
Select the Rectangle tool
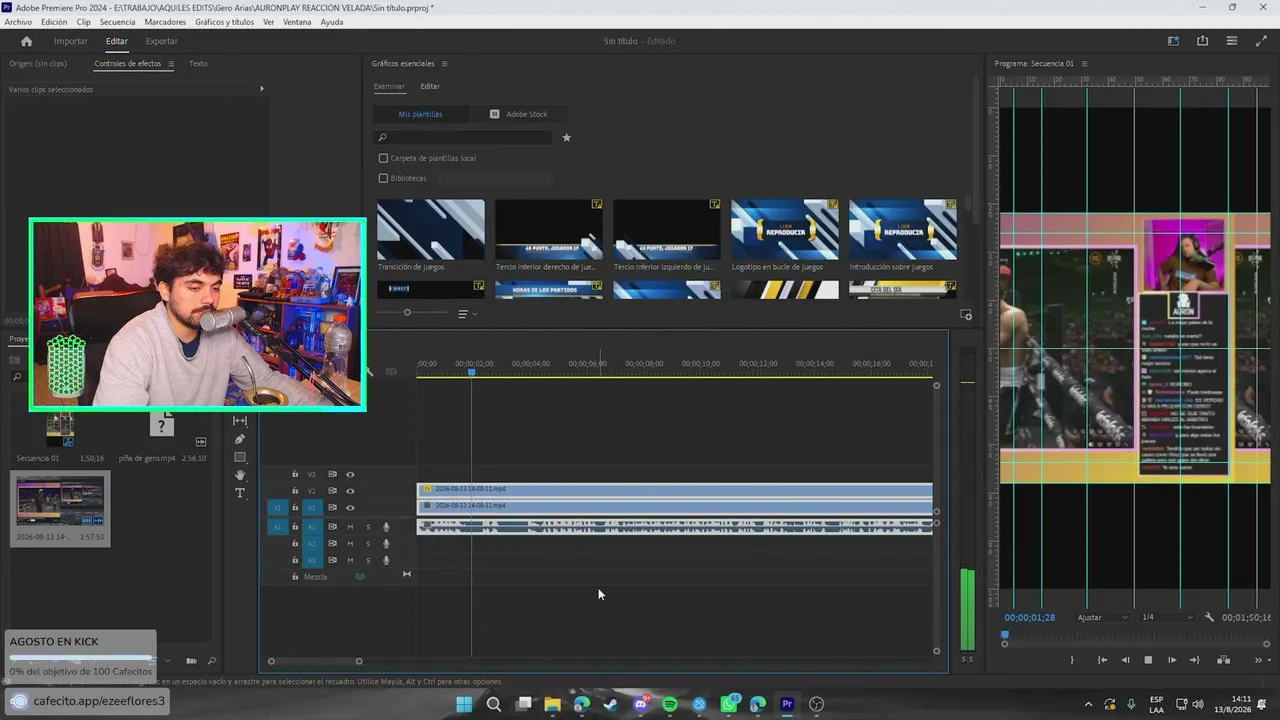click(240, 457)
